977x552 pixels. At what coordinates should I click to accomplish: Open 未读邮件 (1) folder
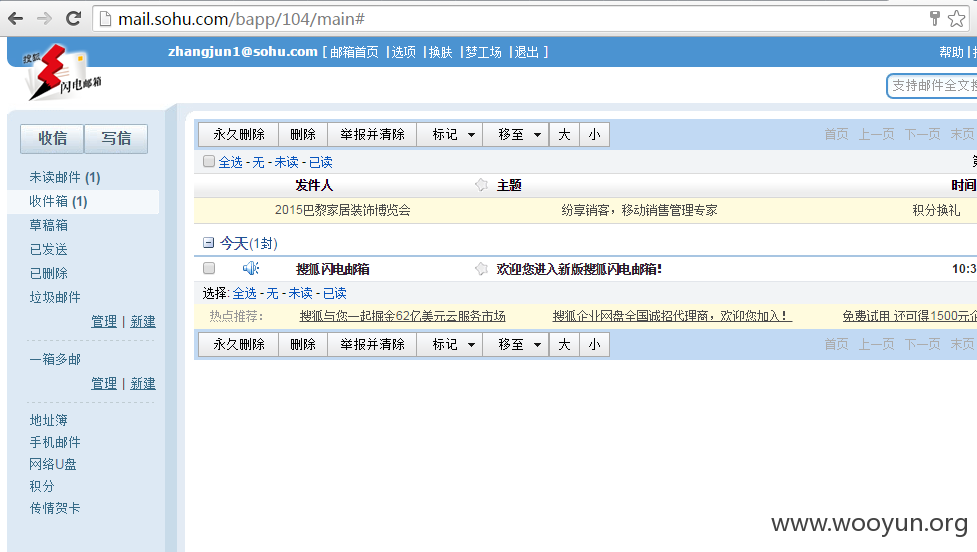coord(65,178)
